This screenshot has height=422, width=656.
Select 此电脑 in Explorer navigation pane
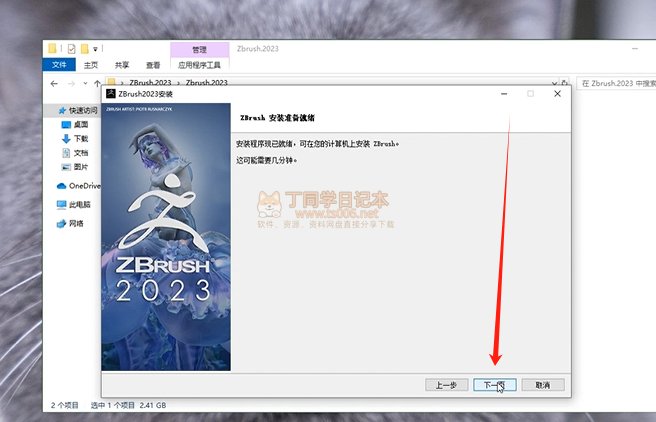tap(79, 205)
